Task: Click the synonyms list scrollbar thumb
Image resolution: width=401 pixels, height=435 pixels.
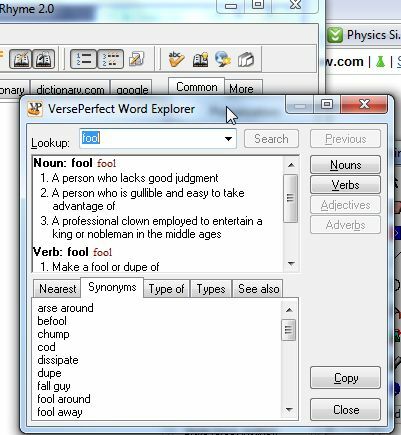Action: [289, 330]
